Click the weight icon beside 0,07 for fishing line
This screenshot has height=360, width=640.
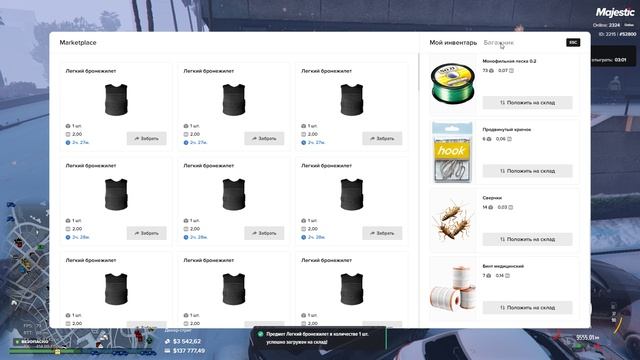click(511, 71)
